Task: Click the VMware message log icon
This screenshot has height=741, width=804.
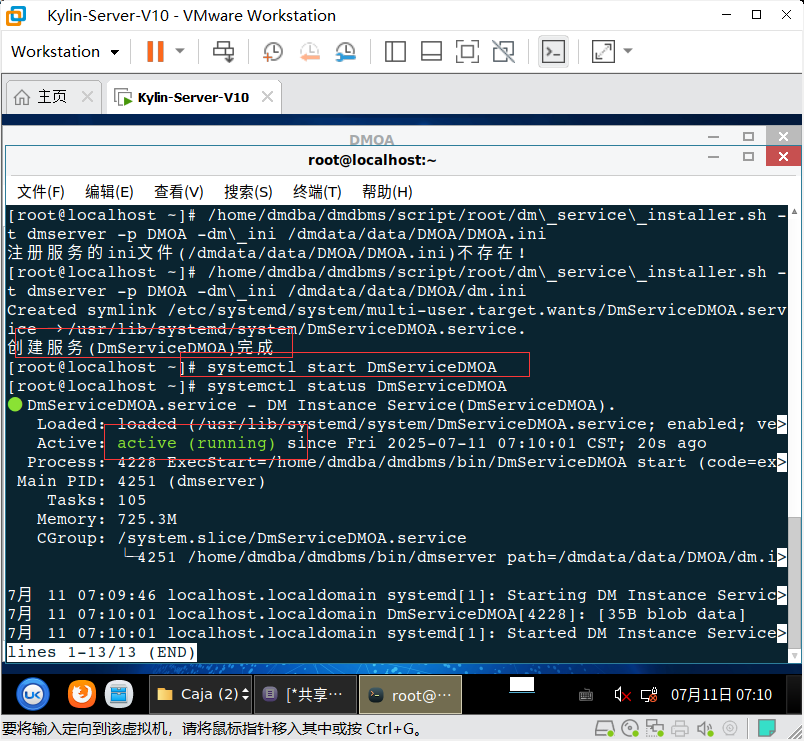Action: point(767,728)
